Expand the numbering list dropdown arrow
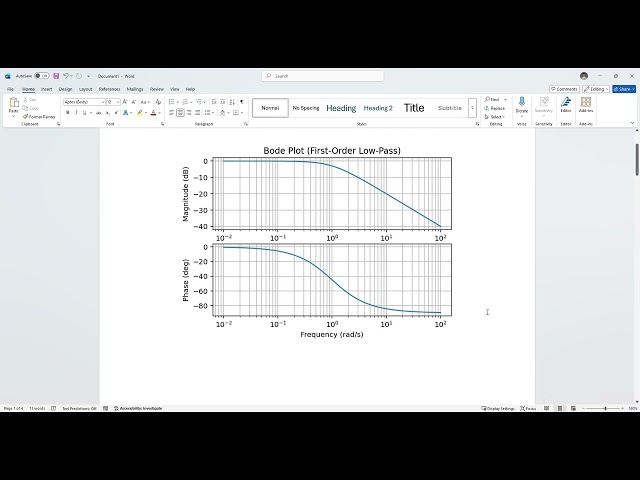The height and width of the screenshot is (480, 640). point(191,102)
